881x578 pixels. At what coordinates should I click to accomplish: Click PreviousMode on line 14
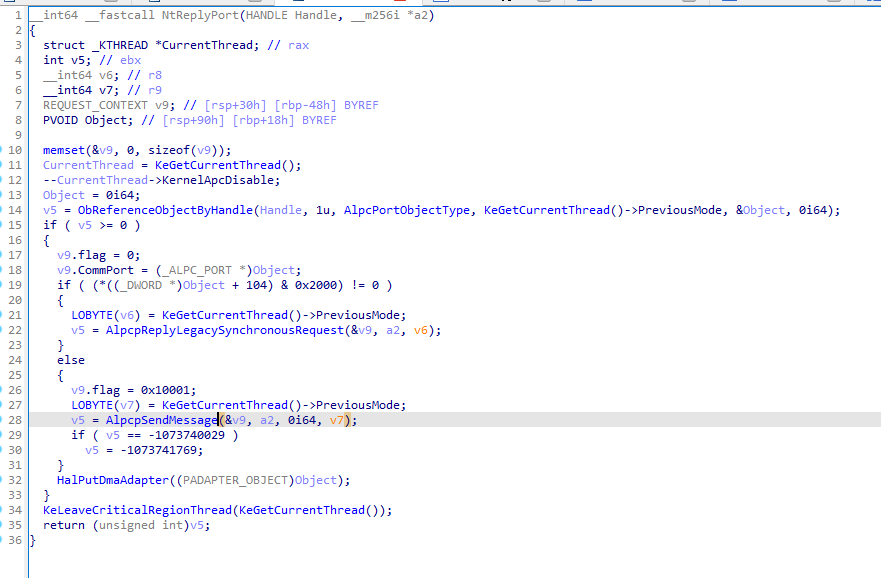tap(680, 210)
